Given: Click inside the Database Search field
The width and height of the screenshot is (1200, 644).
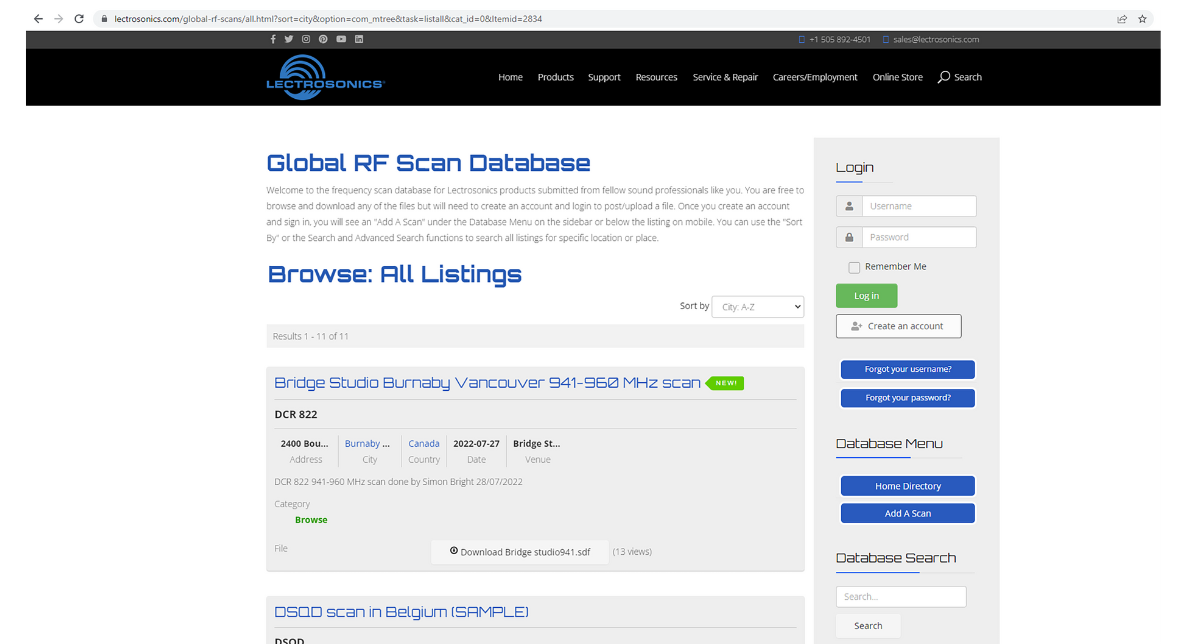Looking at the screenshot, I should [900, 596].
